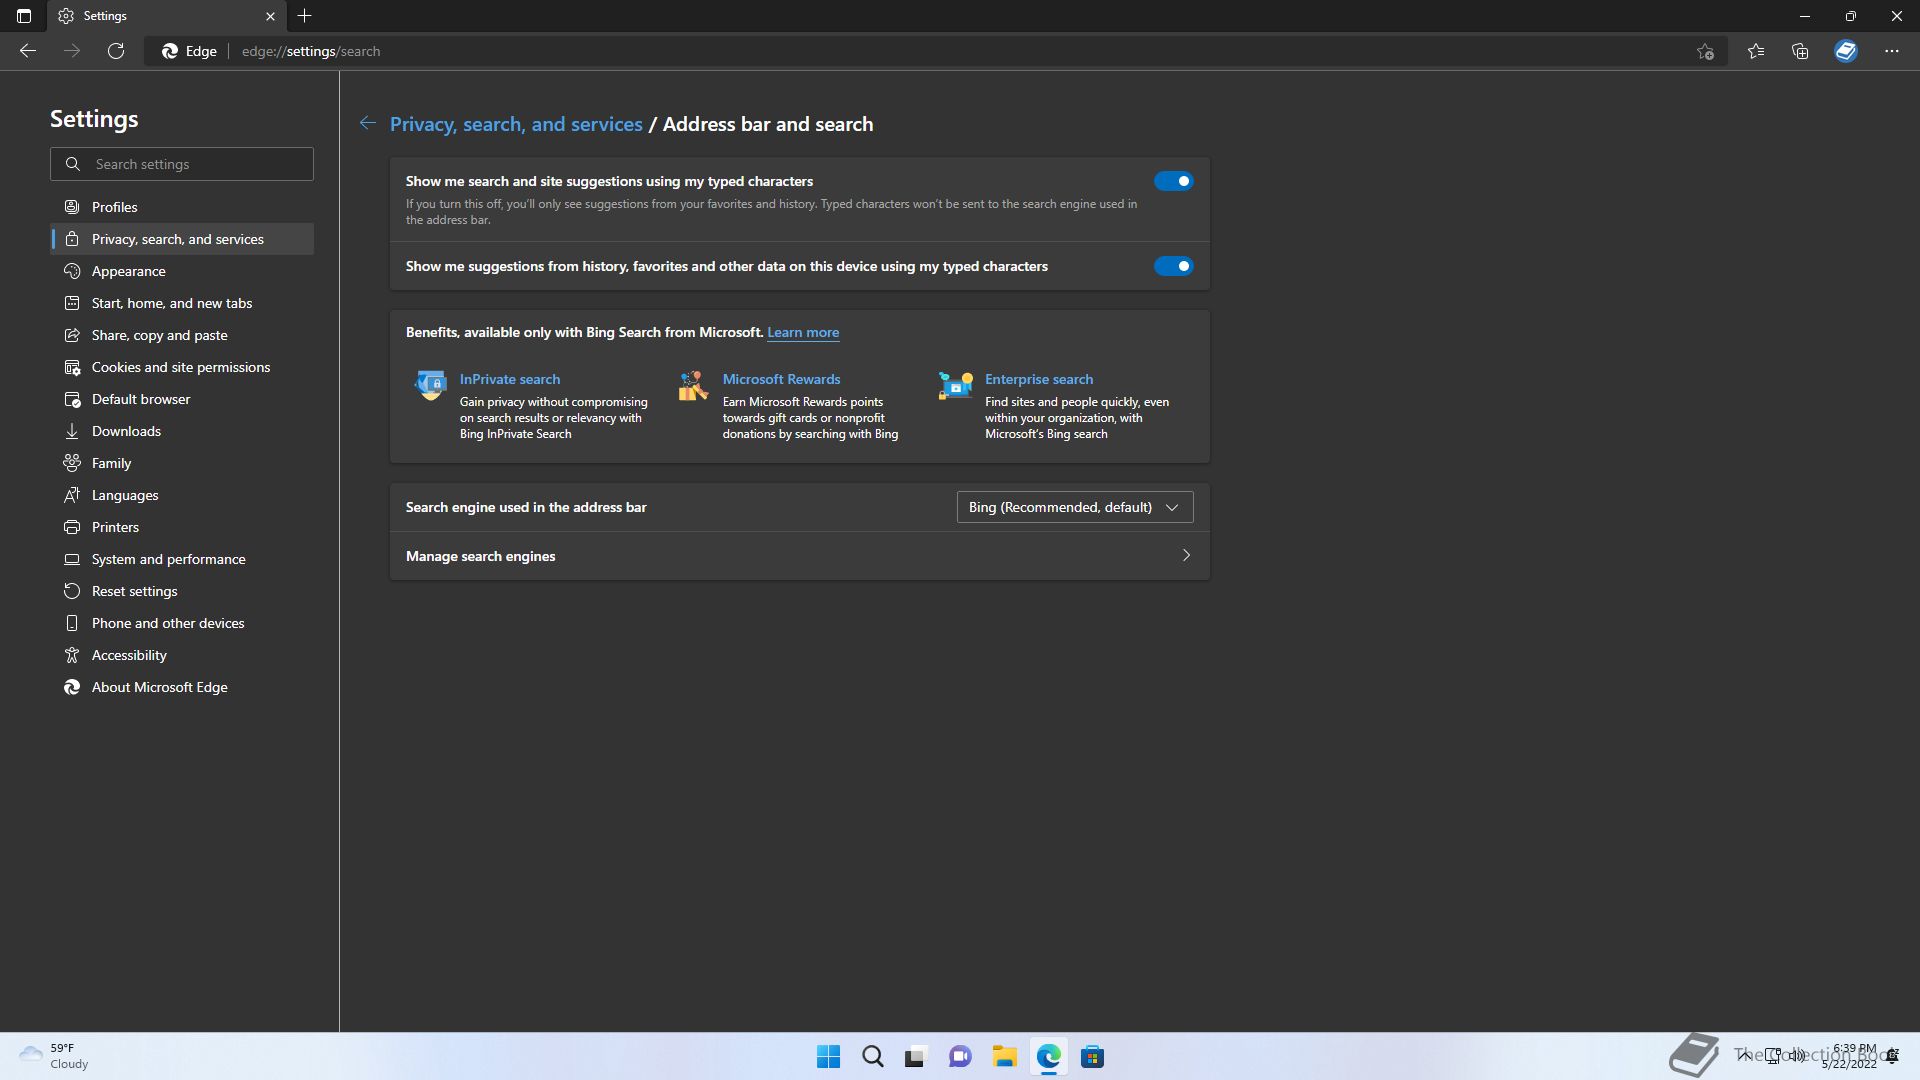This screenshot has width=1920, height=1080.
Task: Open the Favorites list icon
Action: click(x=1756, y=51)
